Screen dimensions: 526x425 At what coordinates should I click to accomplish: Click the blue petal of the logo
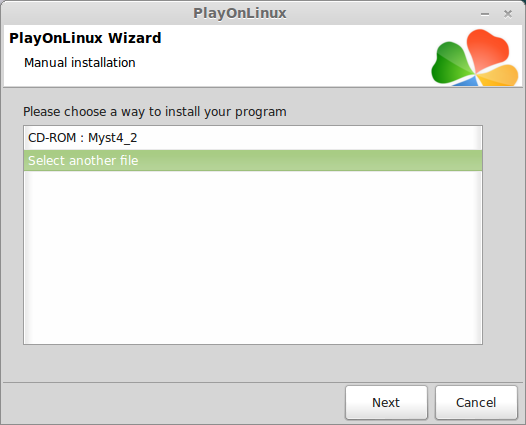[x=466, y=81]
